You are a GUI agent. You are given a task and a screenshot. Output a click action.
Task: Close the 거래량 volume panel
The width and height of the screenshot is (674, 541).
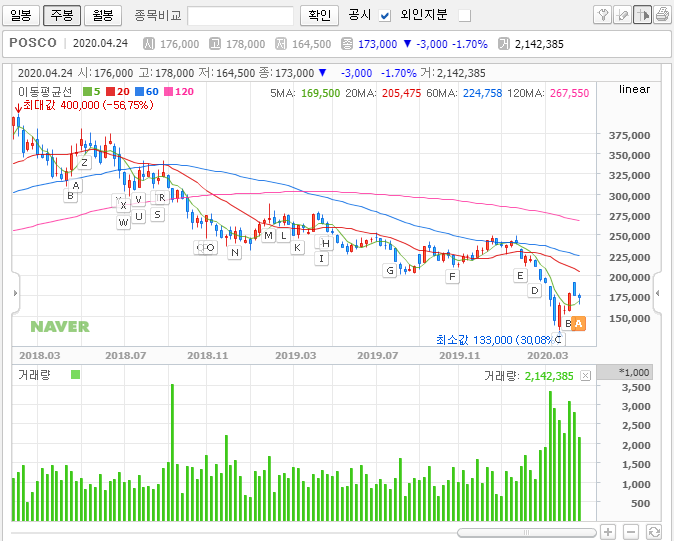click(x=585, y=376)
